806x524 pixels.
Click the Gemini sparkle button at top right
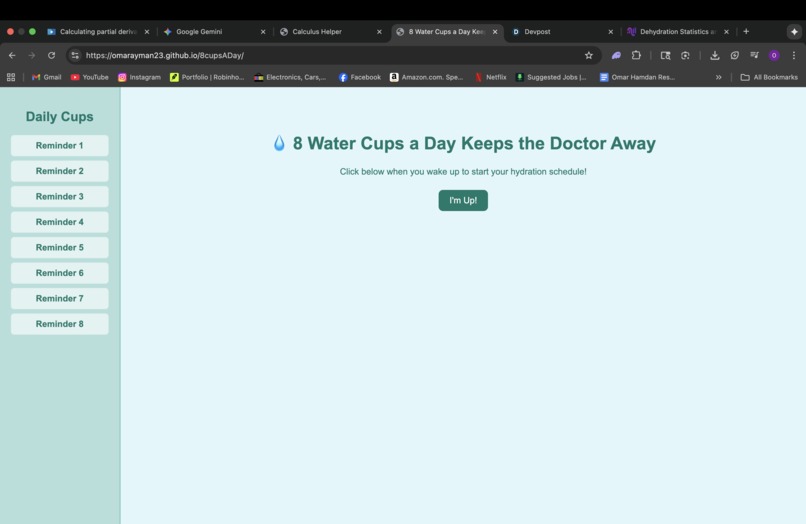[x=794, y=31]
